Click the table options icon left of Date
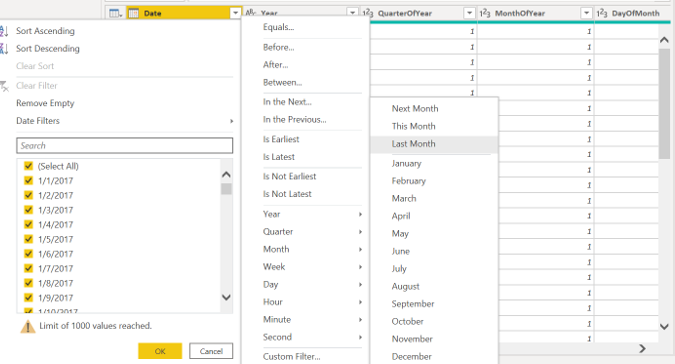The height and width of the screenshot is (364, 675). click(x=115, y=13)
